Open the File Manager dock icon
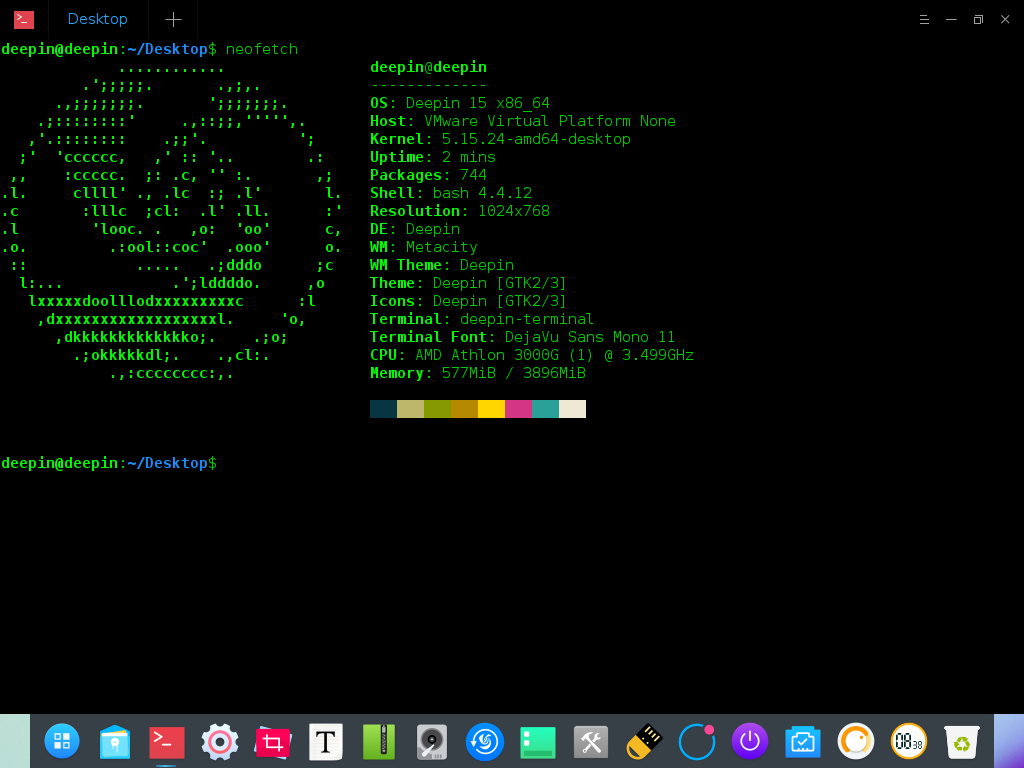The image size is (1024, 768). coord(115,742)
